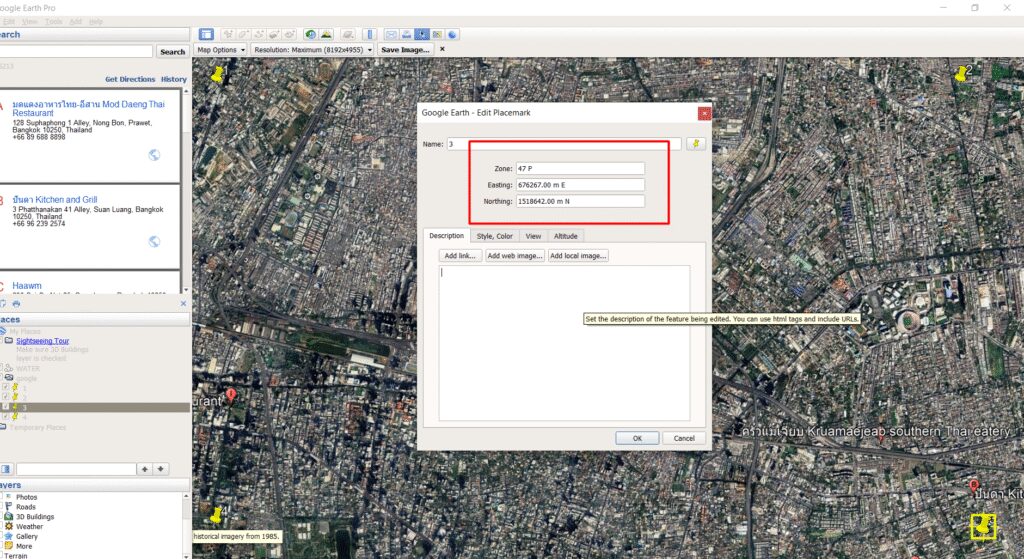Close the save image toolbar X
The height and width of the screenshot is (559, 1024).
coord(442,49)
